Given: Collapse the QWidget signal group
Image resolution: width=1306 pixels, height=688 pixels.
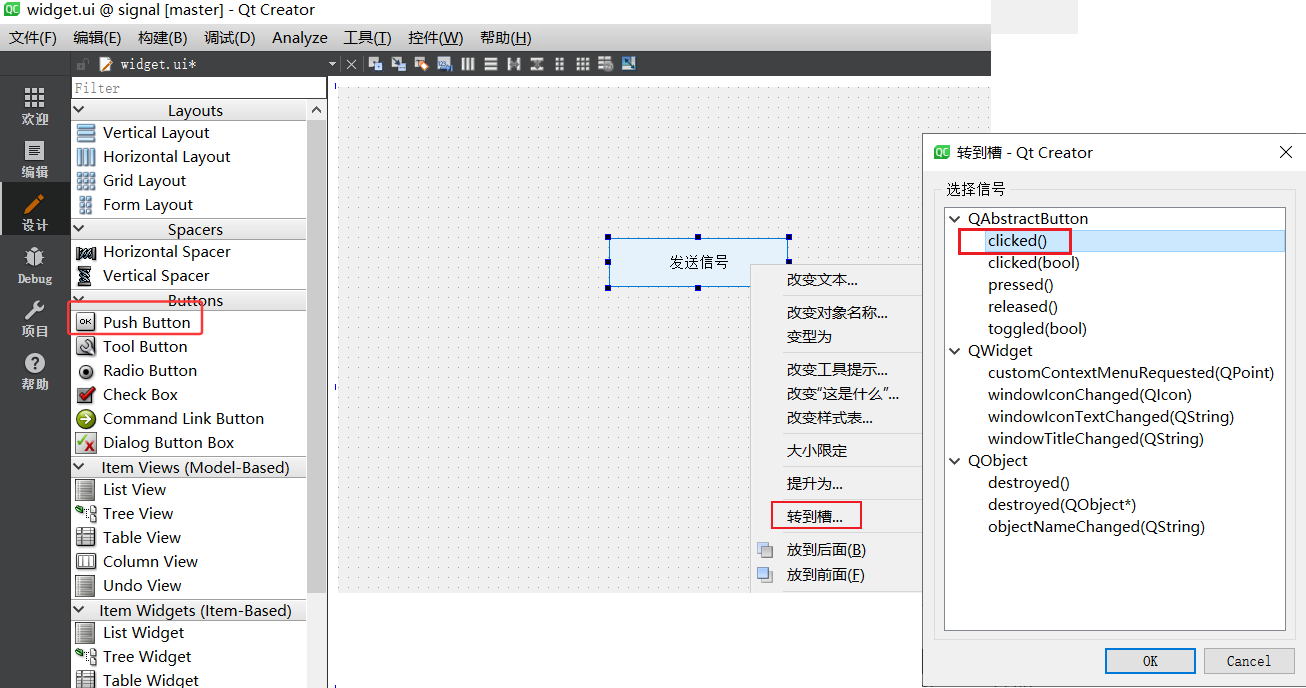Looking at the screenshot, I should (955, 350).
